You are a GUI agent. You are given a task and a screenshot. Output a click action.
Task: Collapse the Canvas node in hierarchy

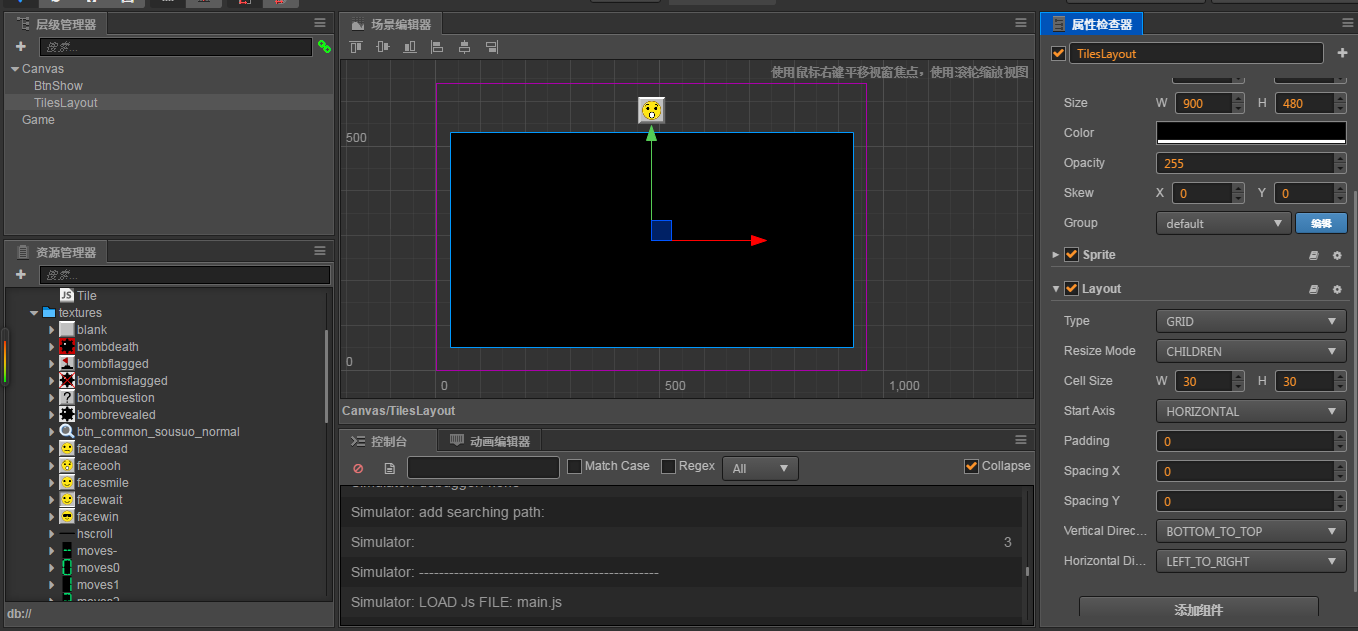[15, 69]
